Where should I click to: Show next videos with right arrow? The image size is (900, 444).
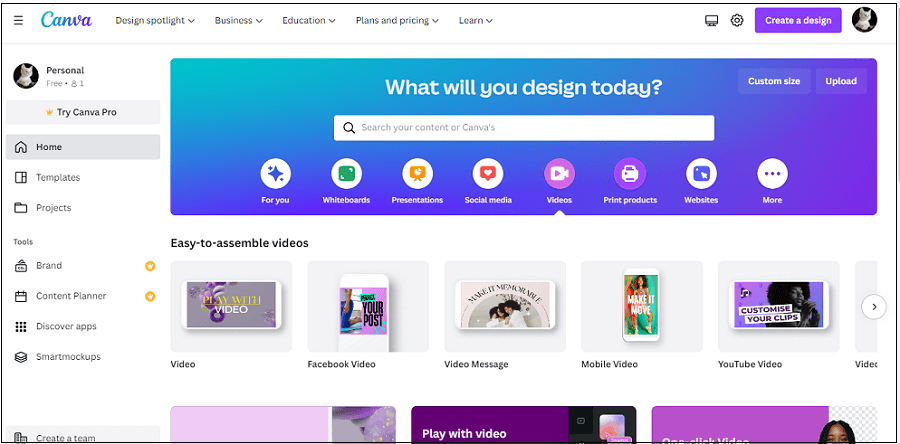[x=874, y=307]
